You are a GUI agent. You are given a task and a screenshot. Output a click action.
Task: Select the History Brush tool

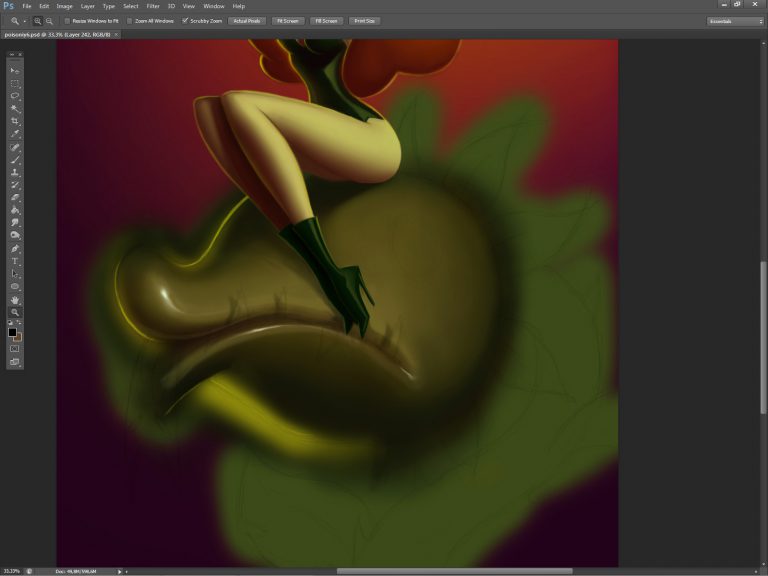[15, 186]
